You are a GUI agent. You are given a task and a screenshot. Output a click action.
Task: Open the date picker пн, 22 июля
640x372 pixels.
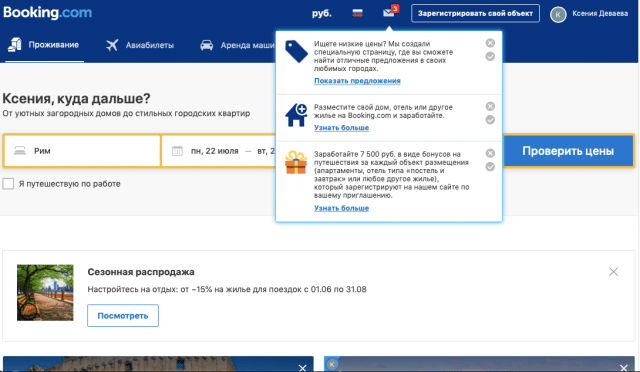[215, 151]
